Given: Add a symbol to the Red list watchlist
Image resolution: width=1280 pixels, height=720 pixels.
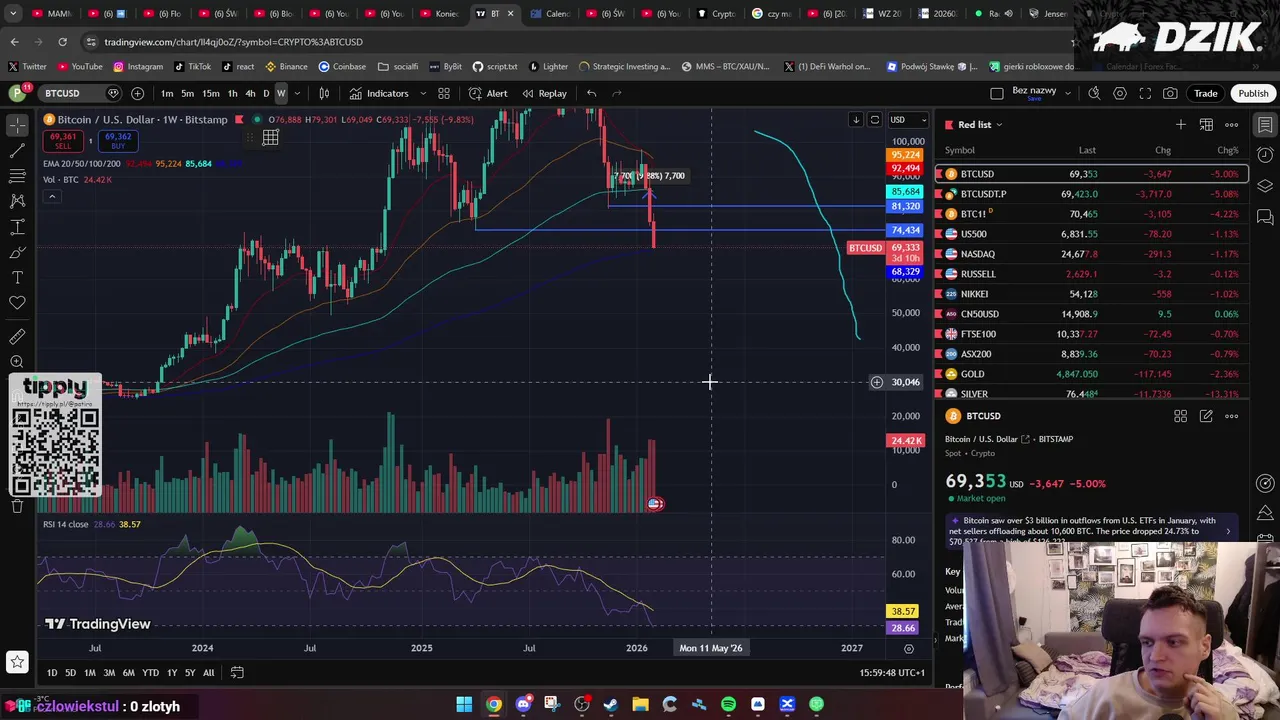Looking at the screenshot, I should (x=1181, y=124).
